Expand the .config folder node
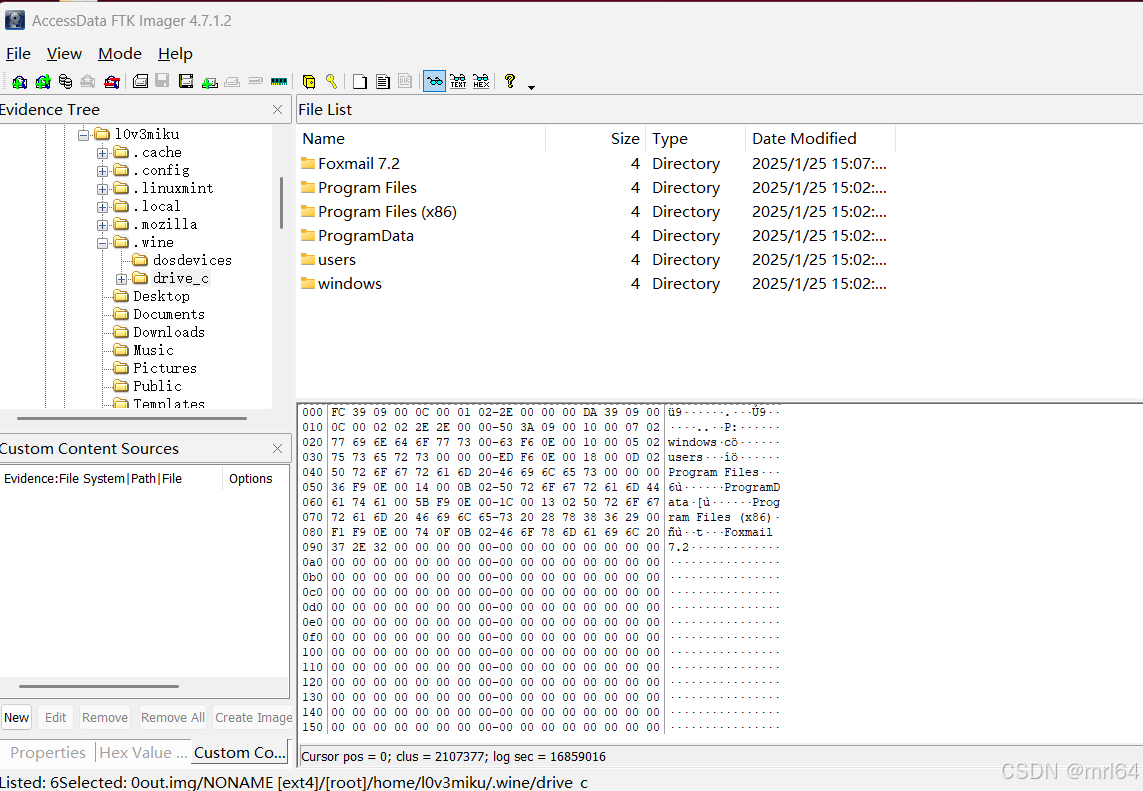This screenshot has width=1143, height=791. (x=102, y=171)
